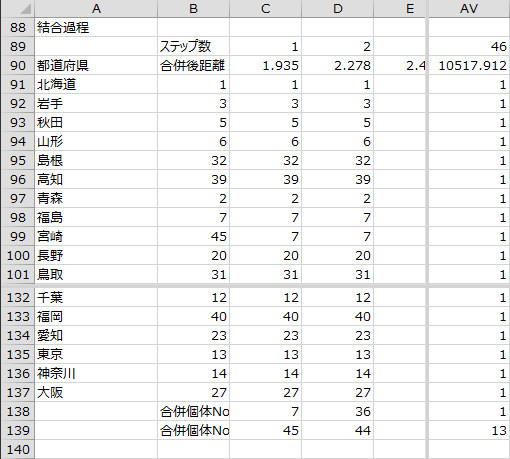Select column E header
The height and width of the screenshot is (459, 510).
coord(400,8)
